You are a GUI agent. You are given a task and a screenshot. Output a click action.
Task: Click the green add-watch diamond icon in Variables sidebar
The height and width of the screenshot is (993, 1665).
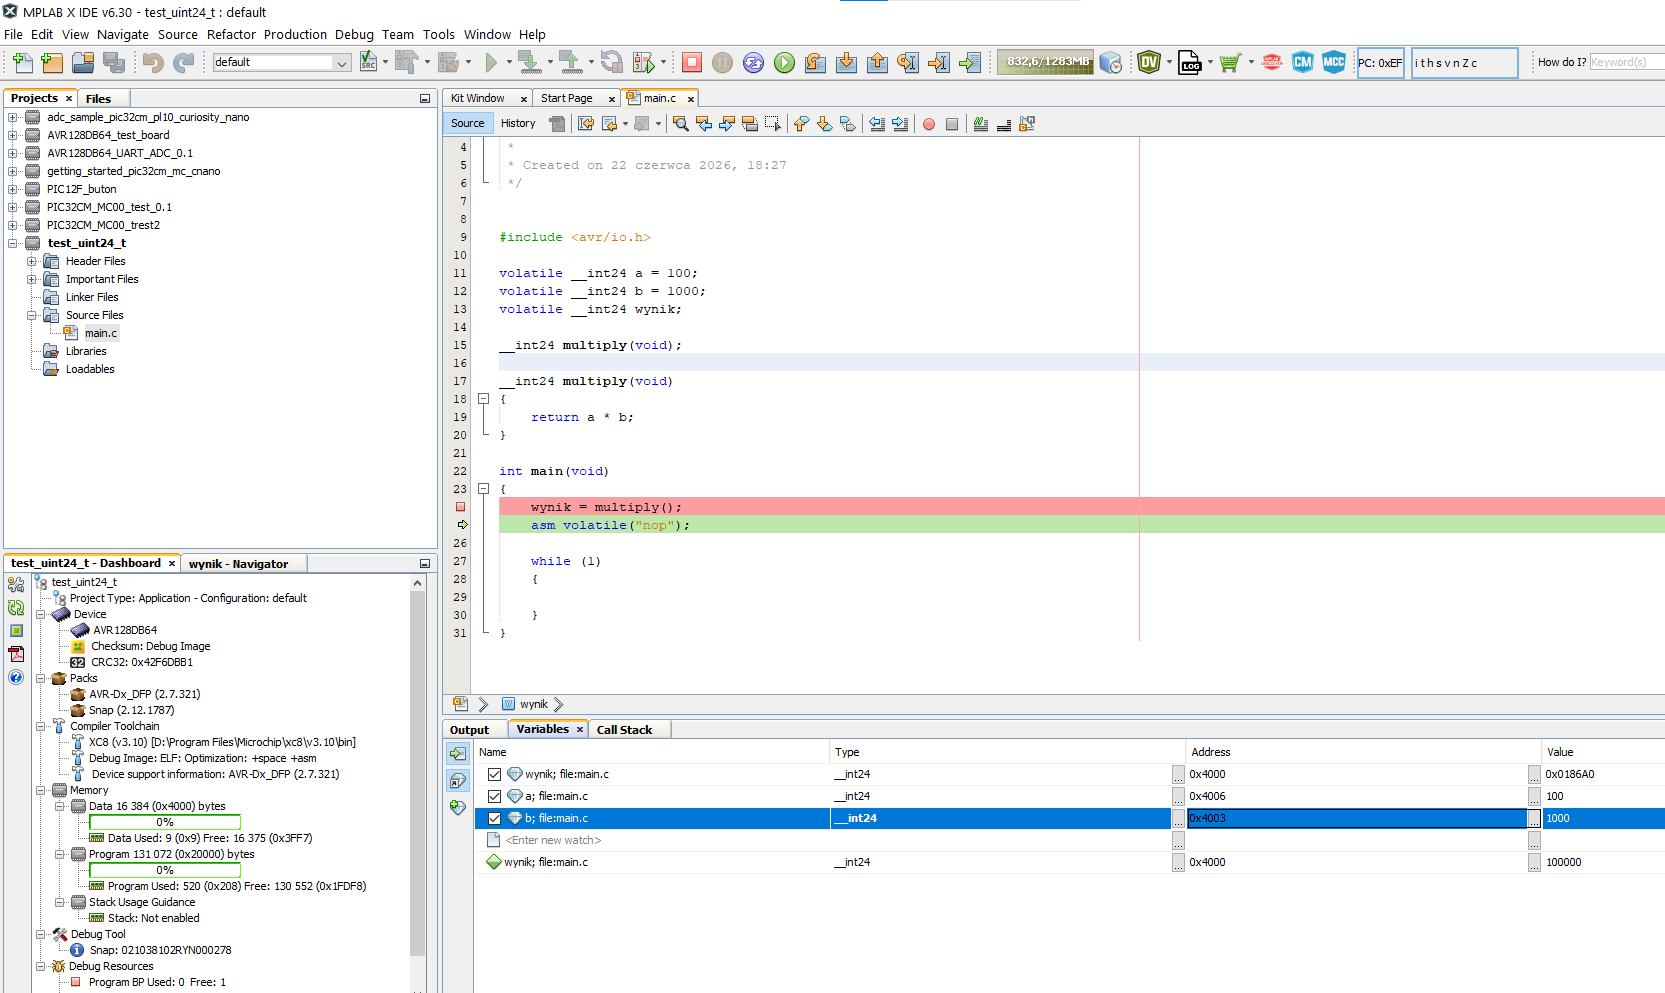[458, 806]
